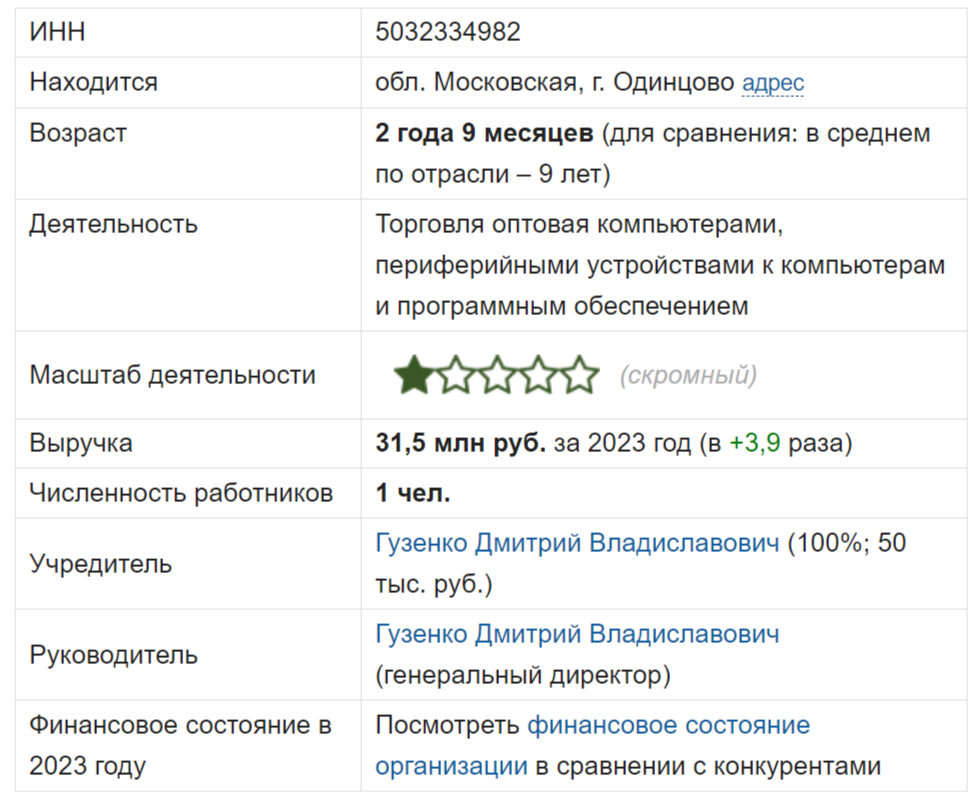Click the gray "(скромный)" scale label

click(x=688, y=376)
